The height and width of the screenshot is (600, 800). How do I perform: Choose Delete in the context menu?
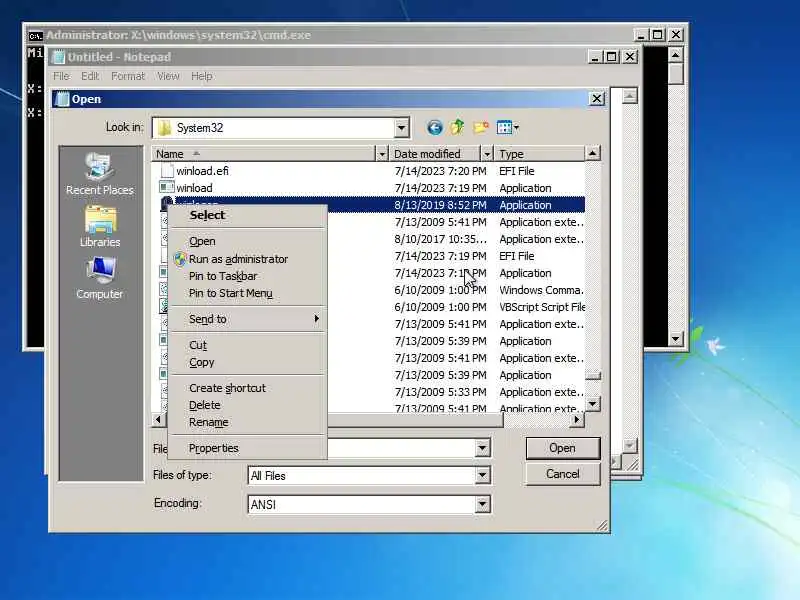tap(247, 405)
